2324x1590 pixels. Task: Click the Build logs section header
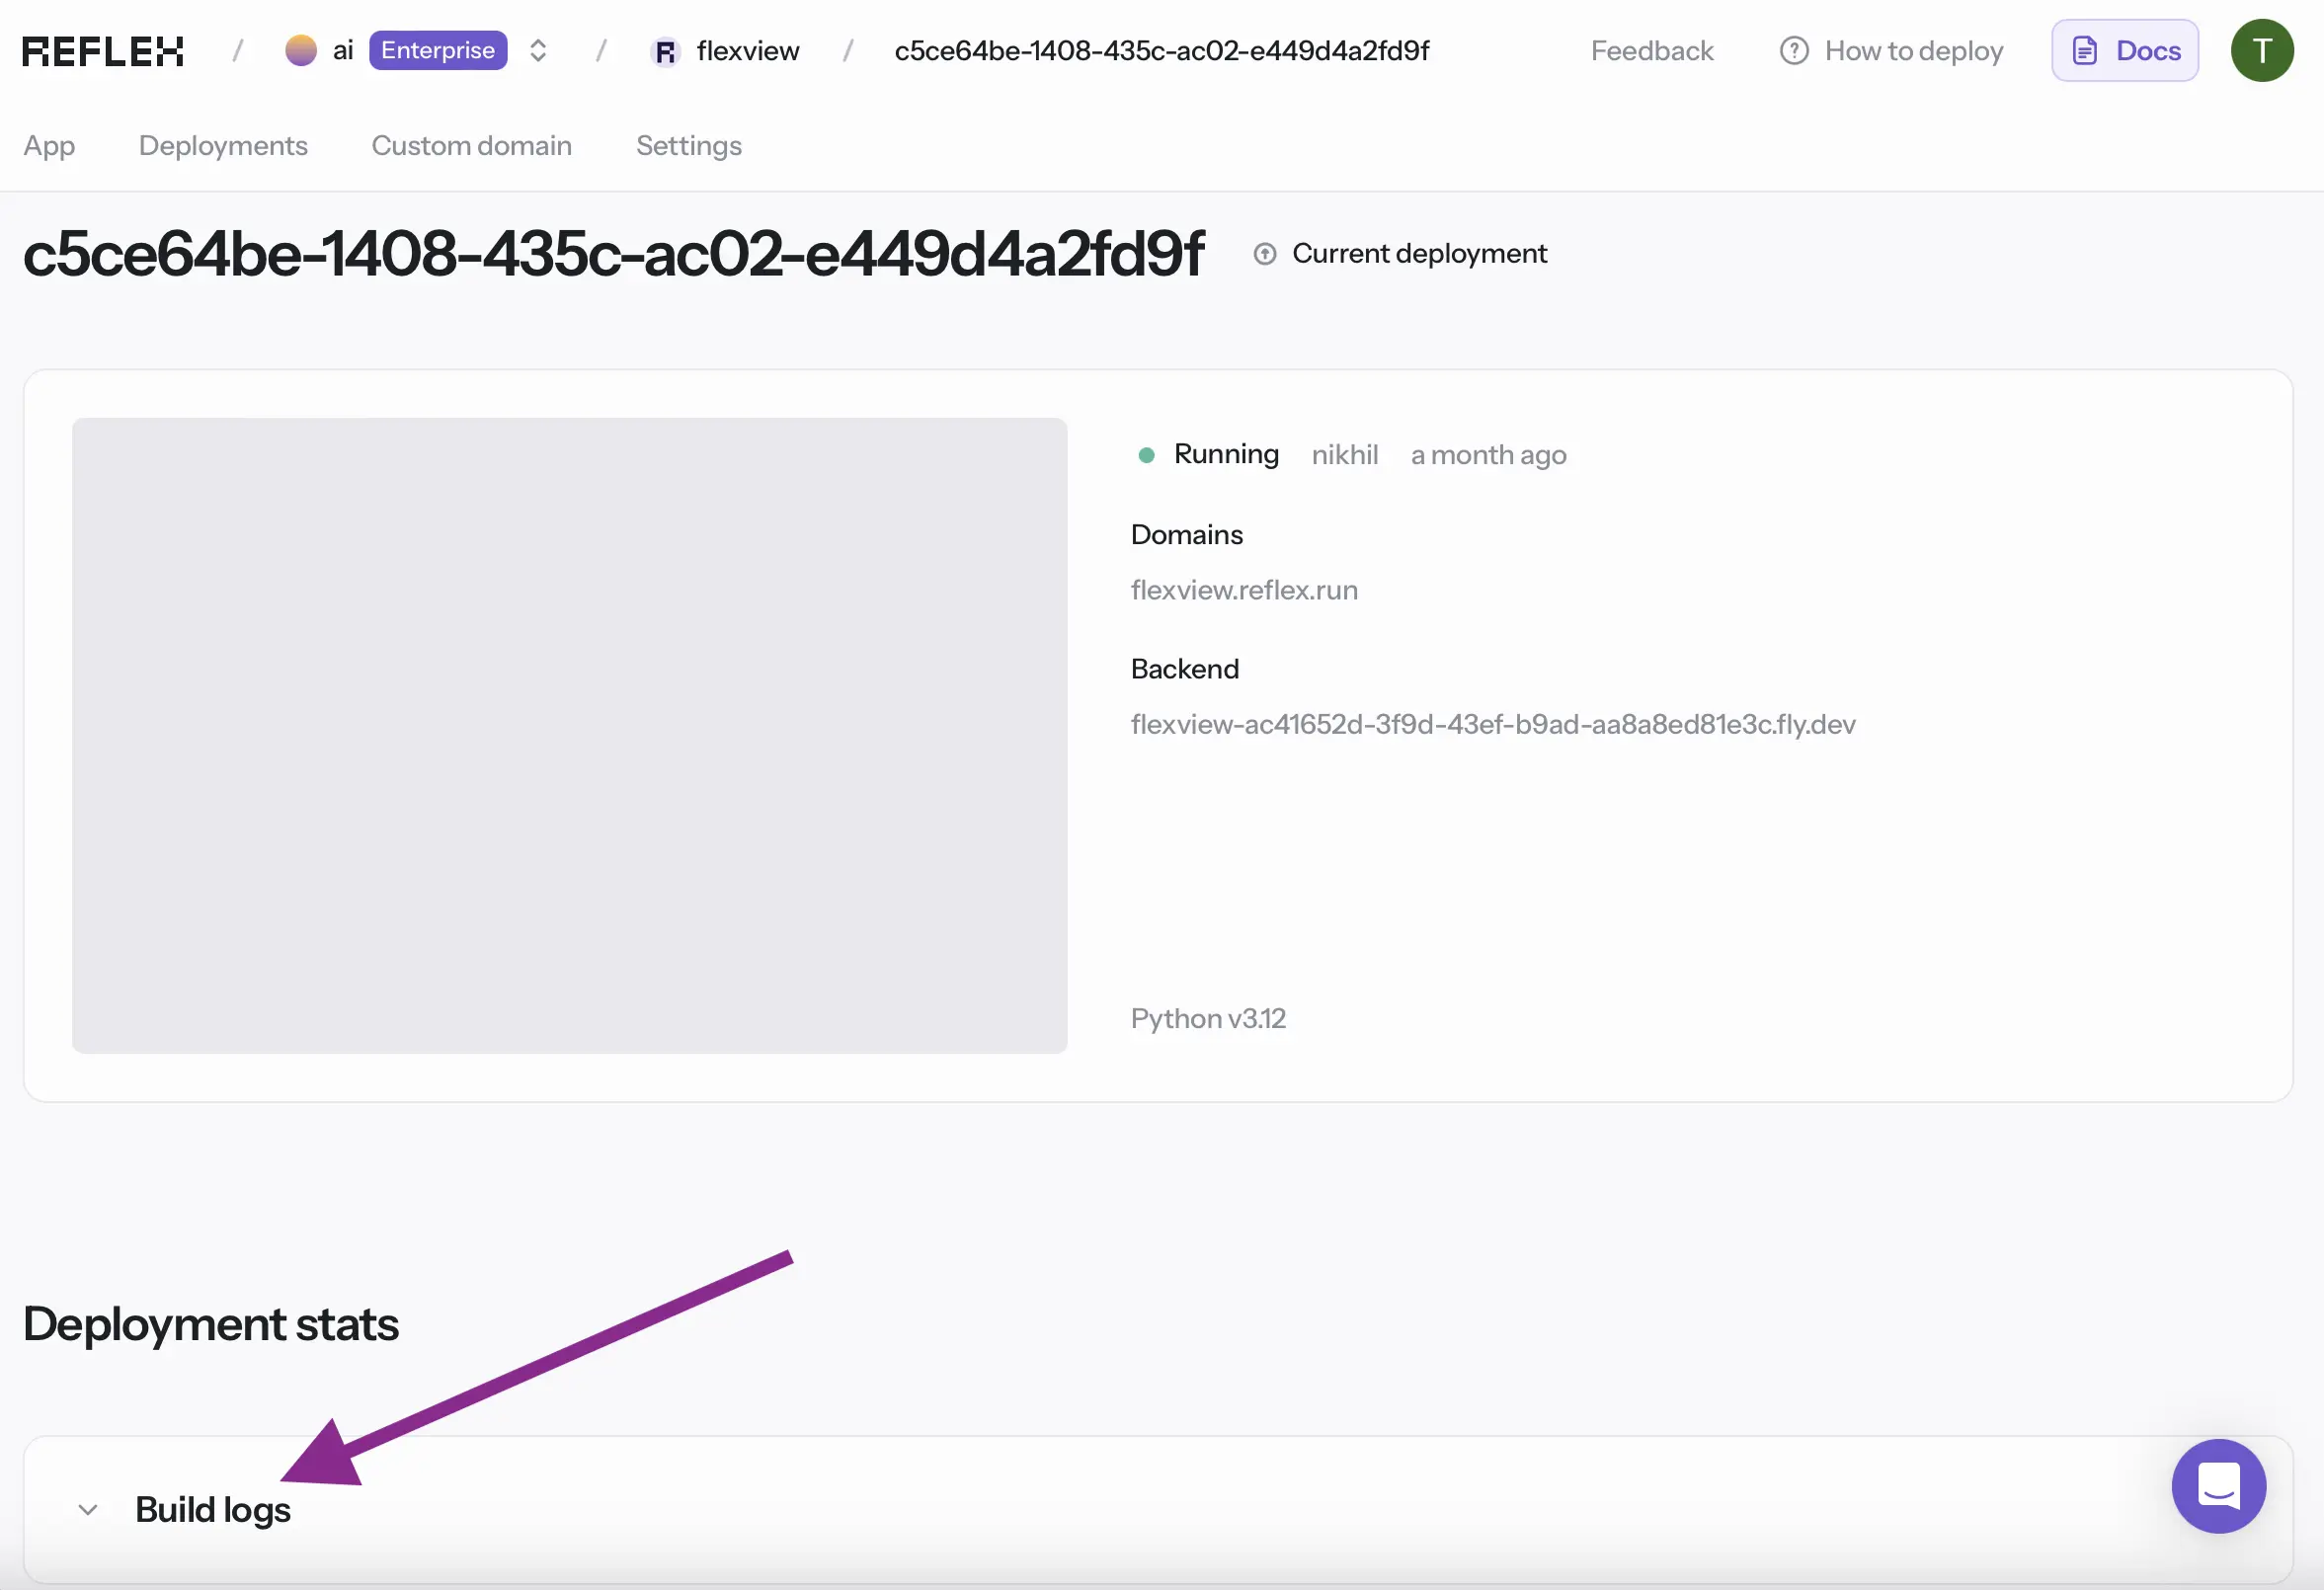point(213,1509)
